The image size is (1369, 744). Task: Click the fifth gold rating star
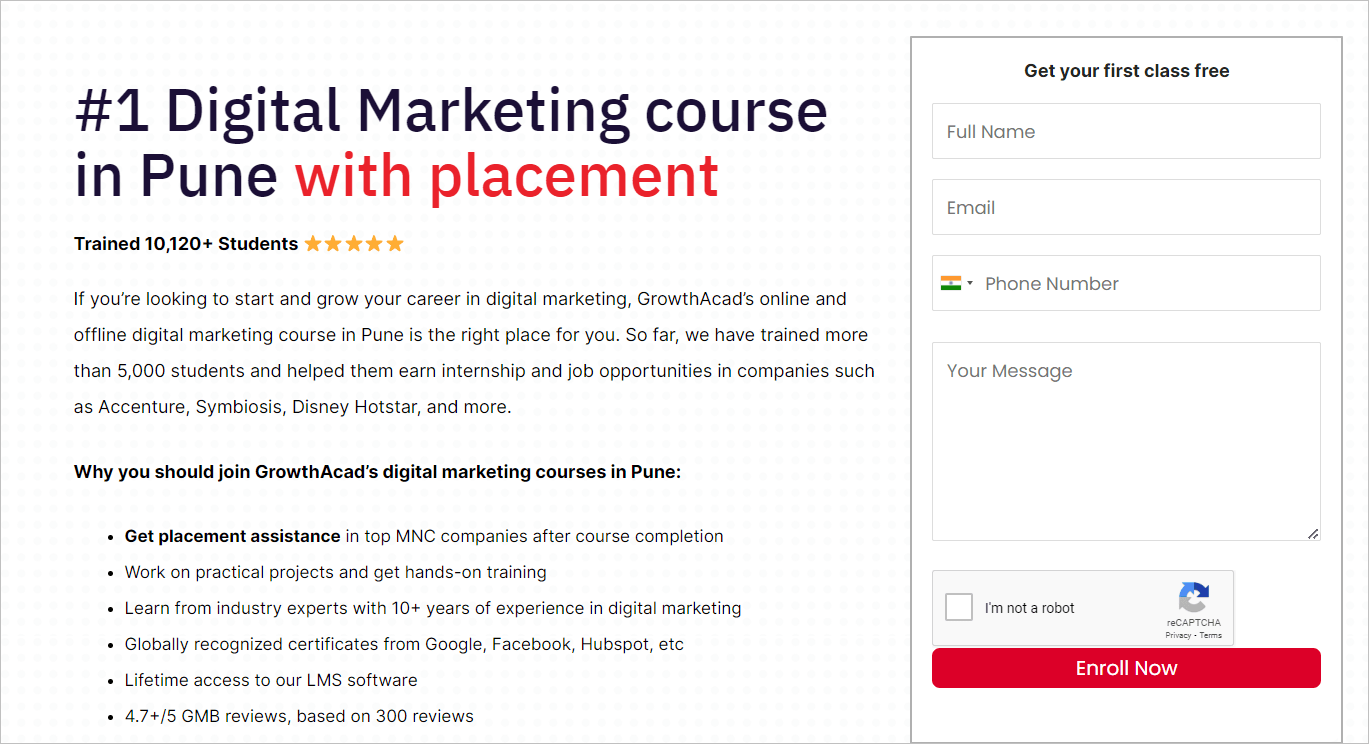pyautogui.click(x=395, y=243)
